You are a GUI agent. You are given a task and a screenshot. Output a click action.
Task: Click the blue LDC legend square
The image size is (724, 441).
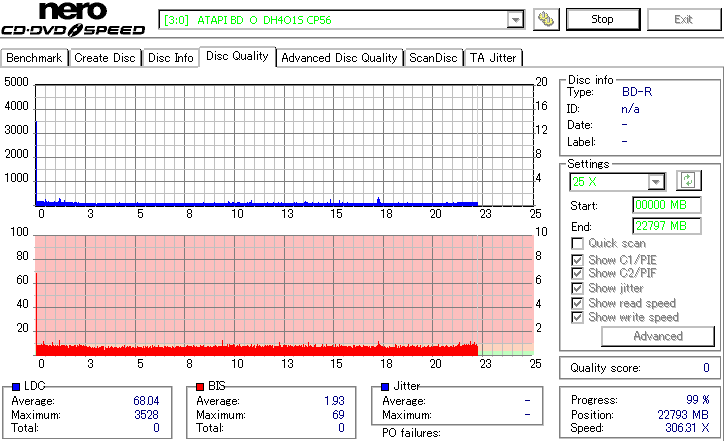pyautogui.click(x=16, y=387)
